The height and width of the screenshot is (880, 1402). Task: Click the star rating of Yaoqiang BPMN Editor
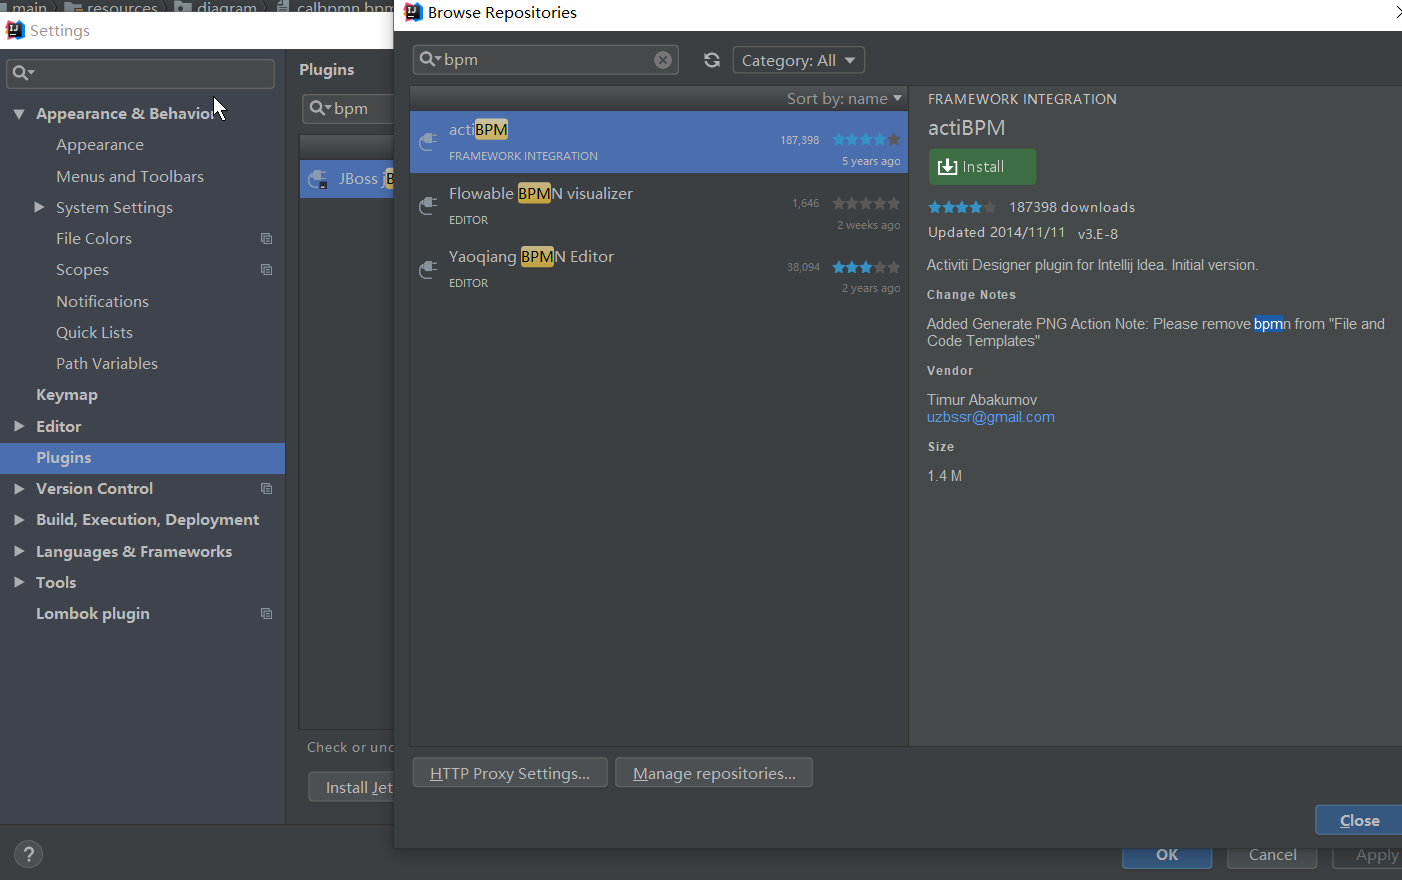click(x=866, y=267)
